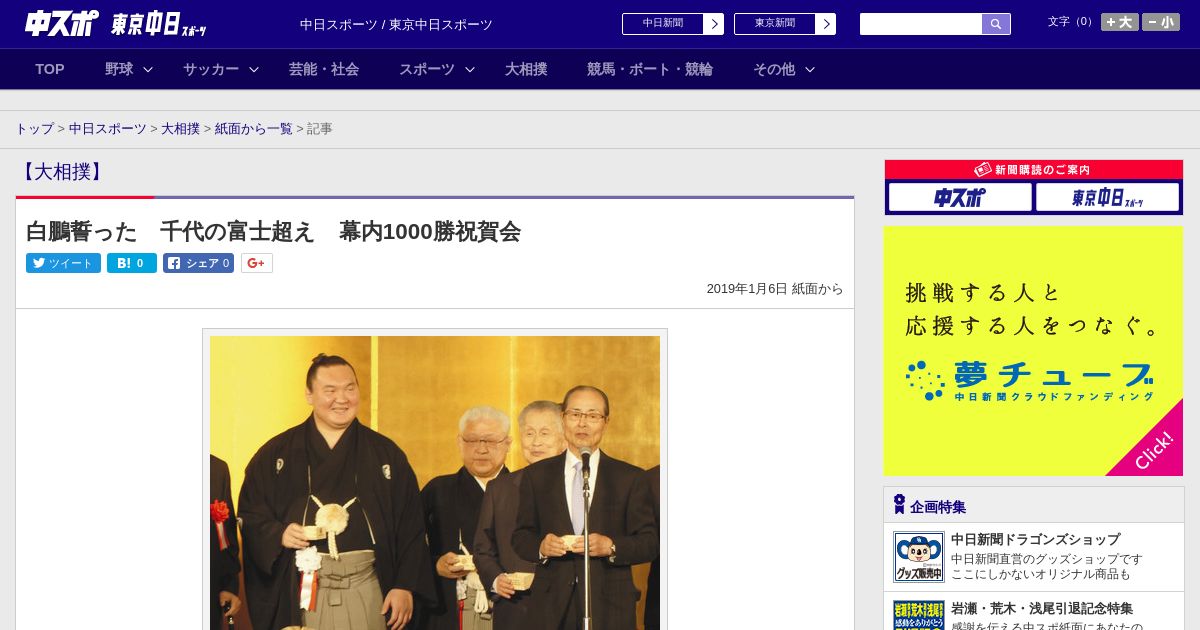This screenshot has width=1200, height=630.
Task: Click the ドラゴンズショップ thumbnail icon
Action: 919,557
